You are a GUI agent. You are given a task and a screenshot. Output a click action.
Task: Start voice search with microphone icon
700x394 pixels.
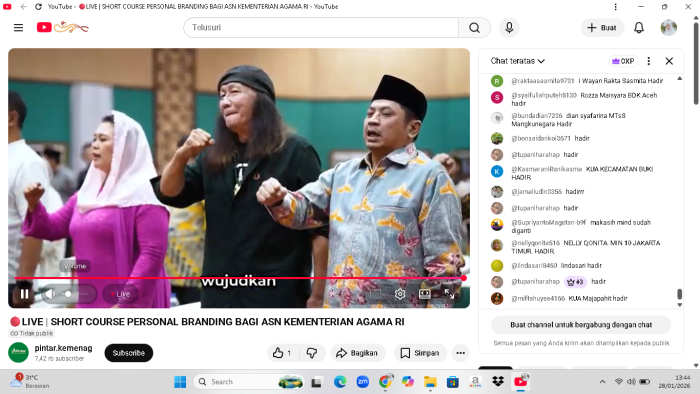click(x=509, y=28)
